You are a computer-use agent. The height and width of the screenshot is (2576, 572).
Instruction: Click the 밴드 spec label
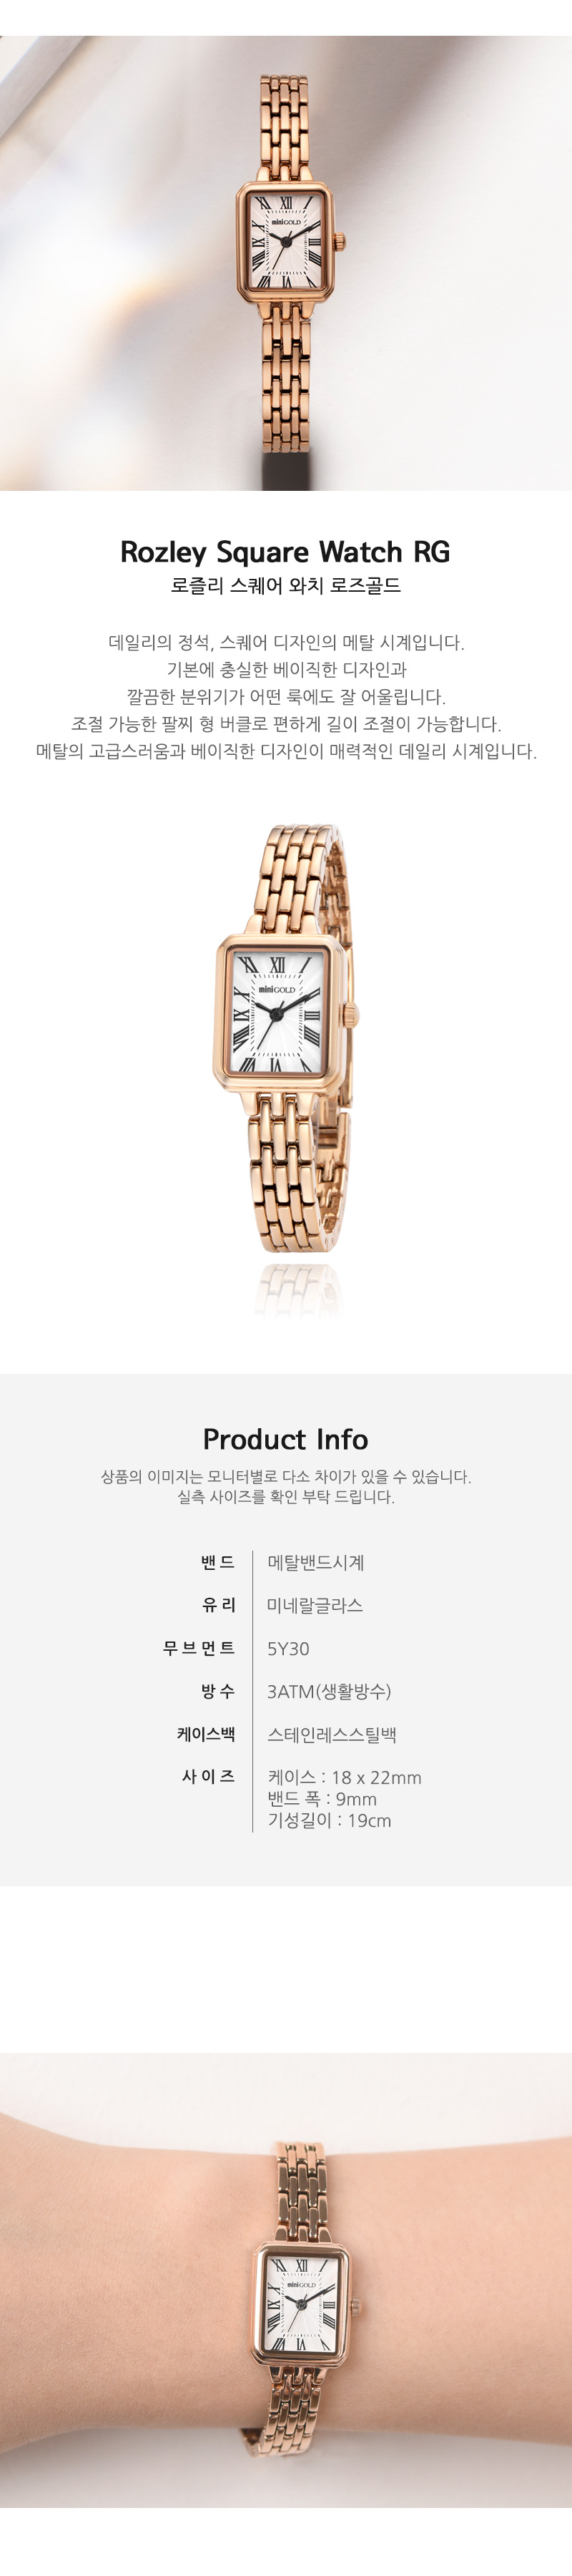click(x=218, y=1562)
